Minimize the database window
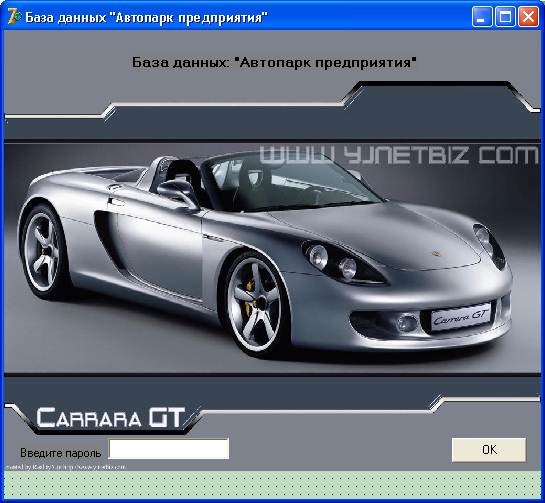 click(x=481, y=17)
